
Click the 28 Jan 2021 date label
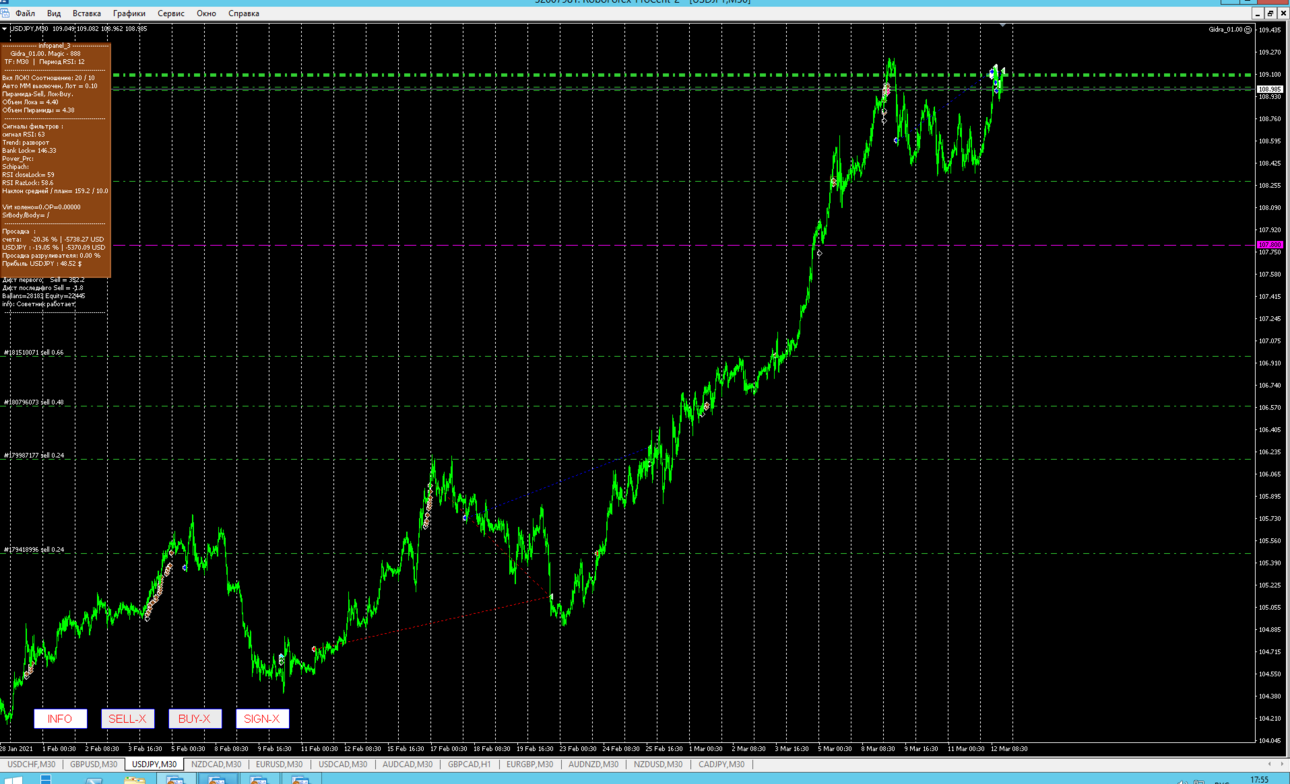(16, 749)
